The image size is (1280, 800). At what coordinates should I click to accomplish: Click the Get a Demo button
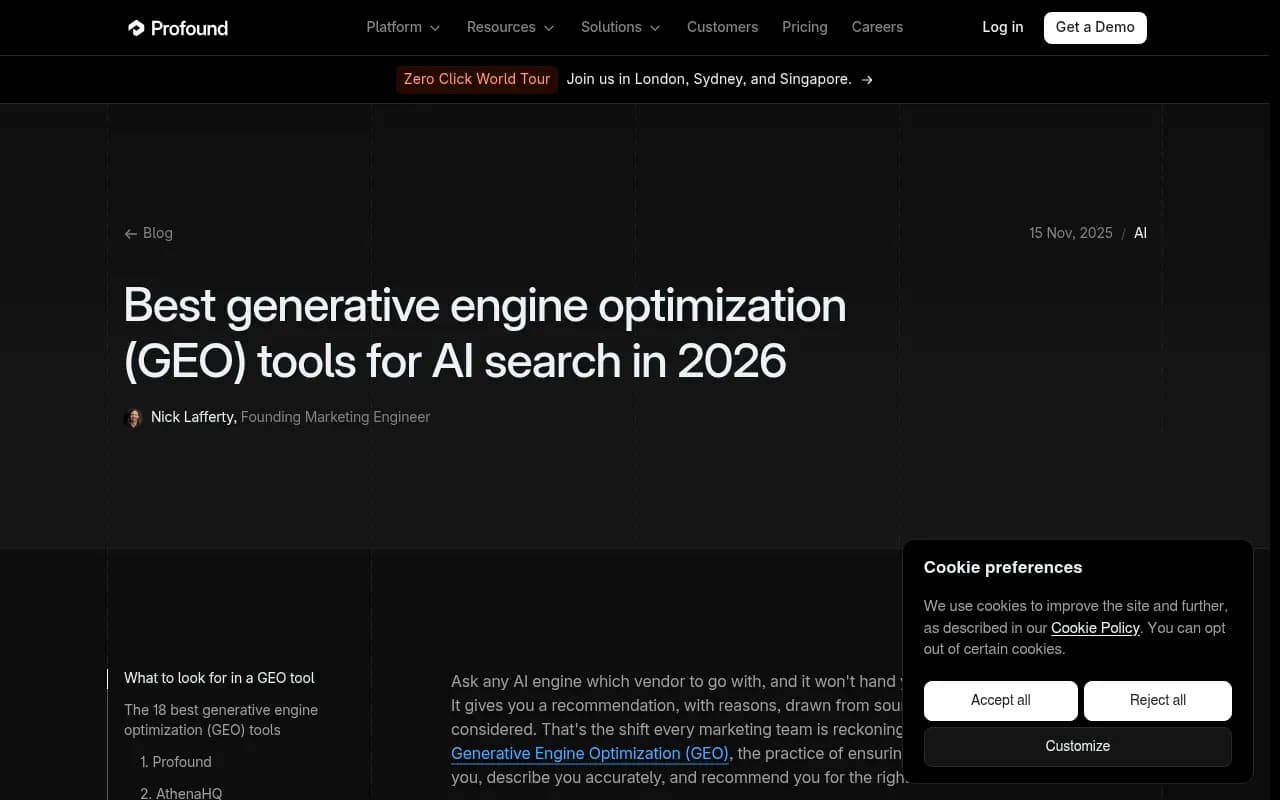[1095, 27]
